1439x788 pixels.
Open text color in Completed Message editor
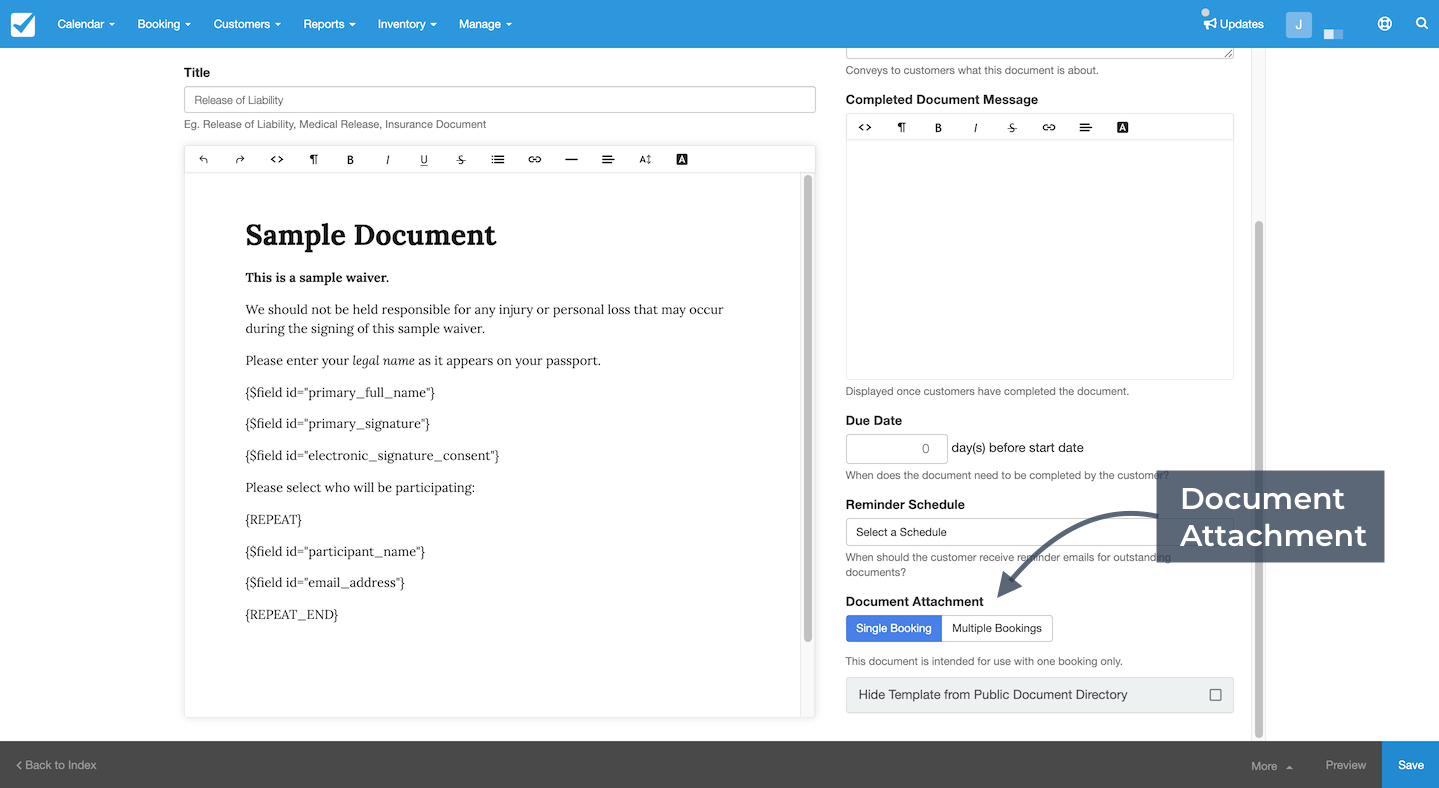point(1123,128)
